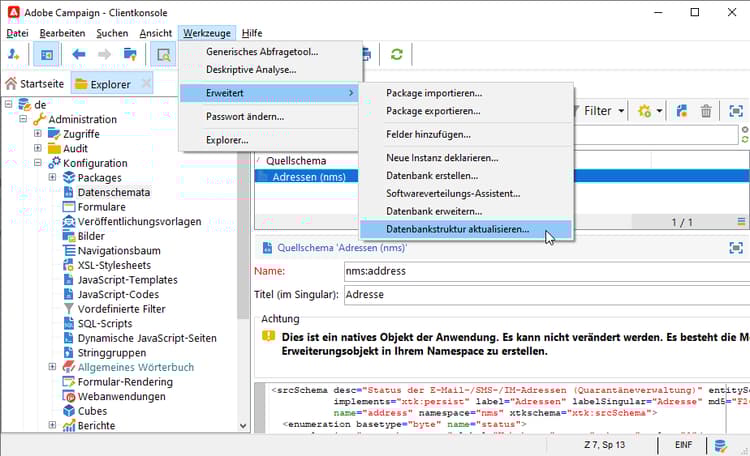The image size is (750, 456).
Task: Click the expand view icon in list toolbar
Action: coord(736,111)
